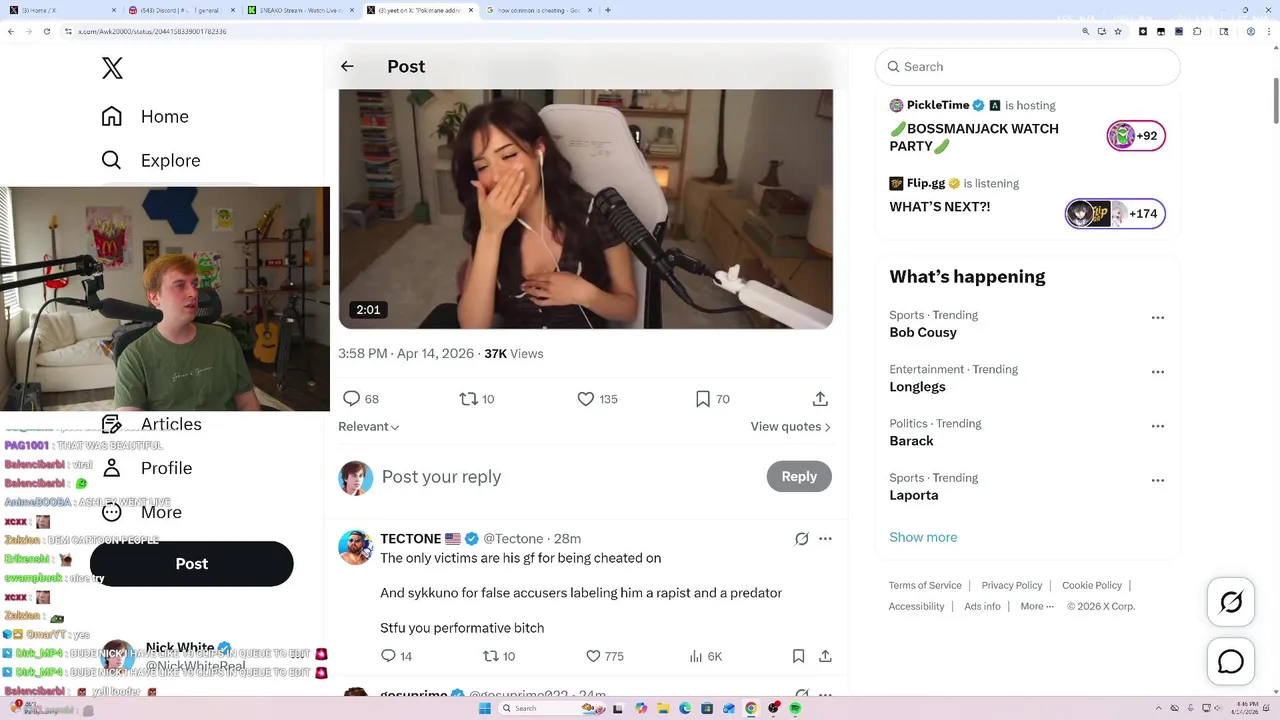Switch to the Discord browser tab
This screenshot has height=720, width=1280.
[183, 10]
